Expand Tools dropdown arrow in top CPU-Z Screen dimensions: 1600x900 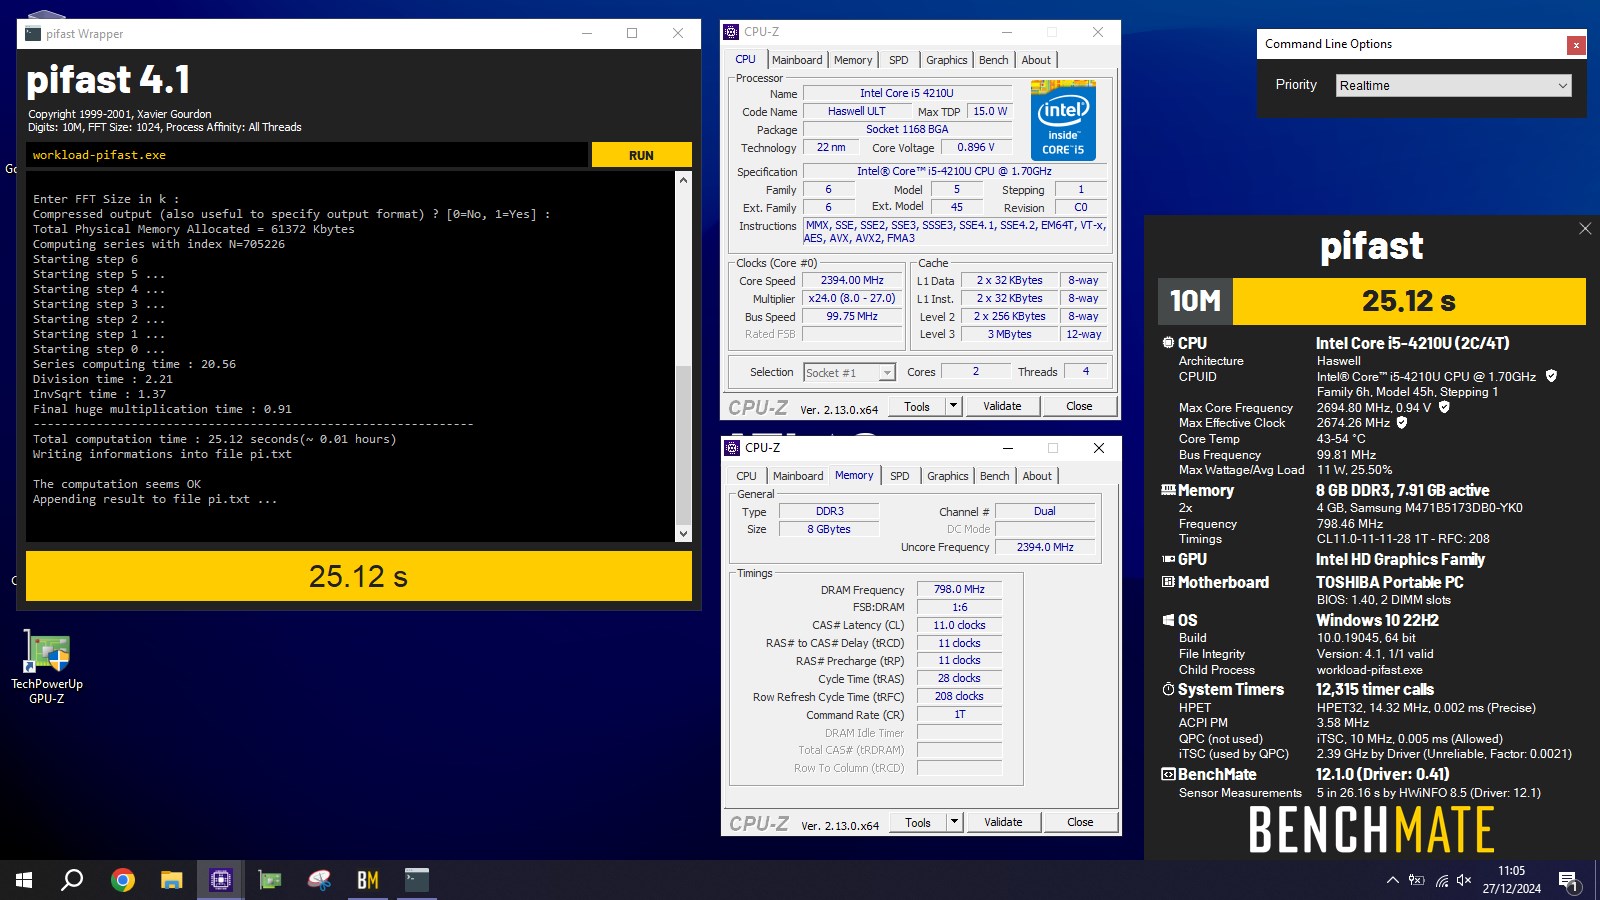pyautogui.click(x=953, y=406)
